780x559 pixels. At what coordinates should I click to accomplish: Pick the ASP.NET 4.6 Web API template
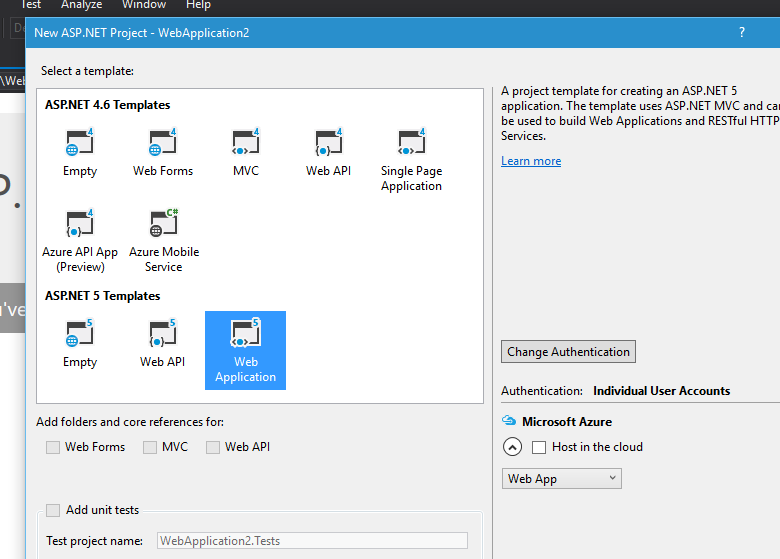click(x=328, y=144)
